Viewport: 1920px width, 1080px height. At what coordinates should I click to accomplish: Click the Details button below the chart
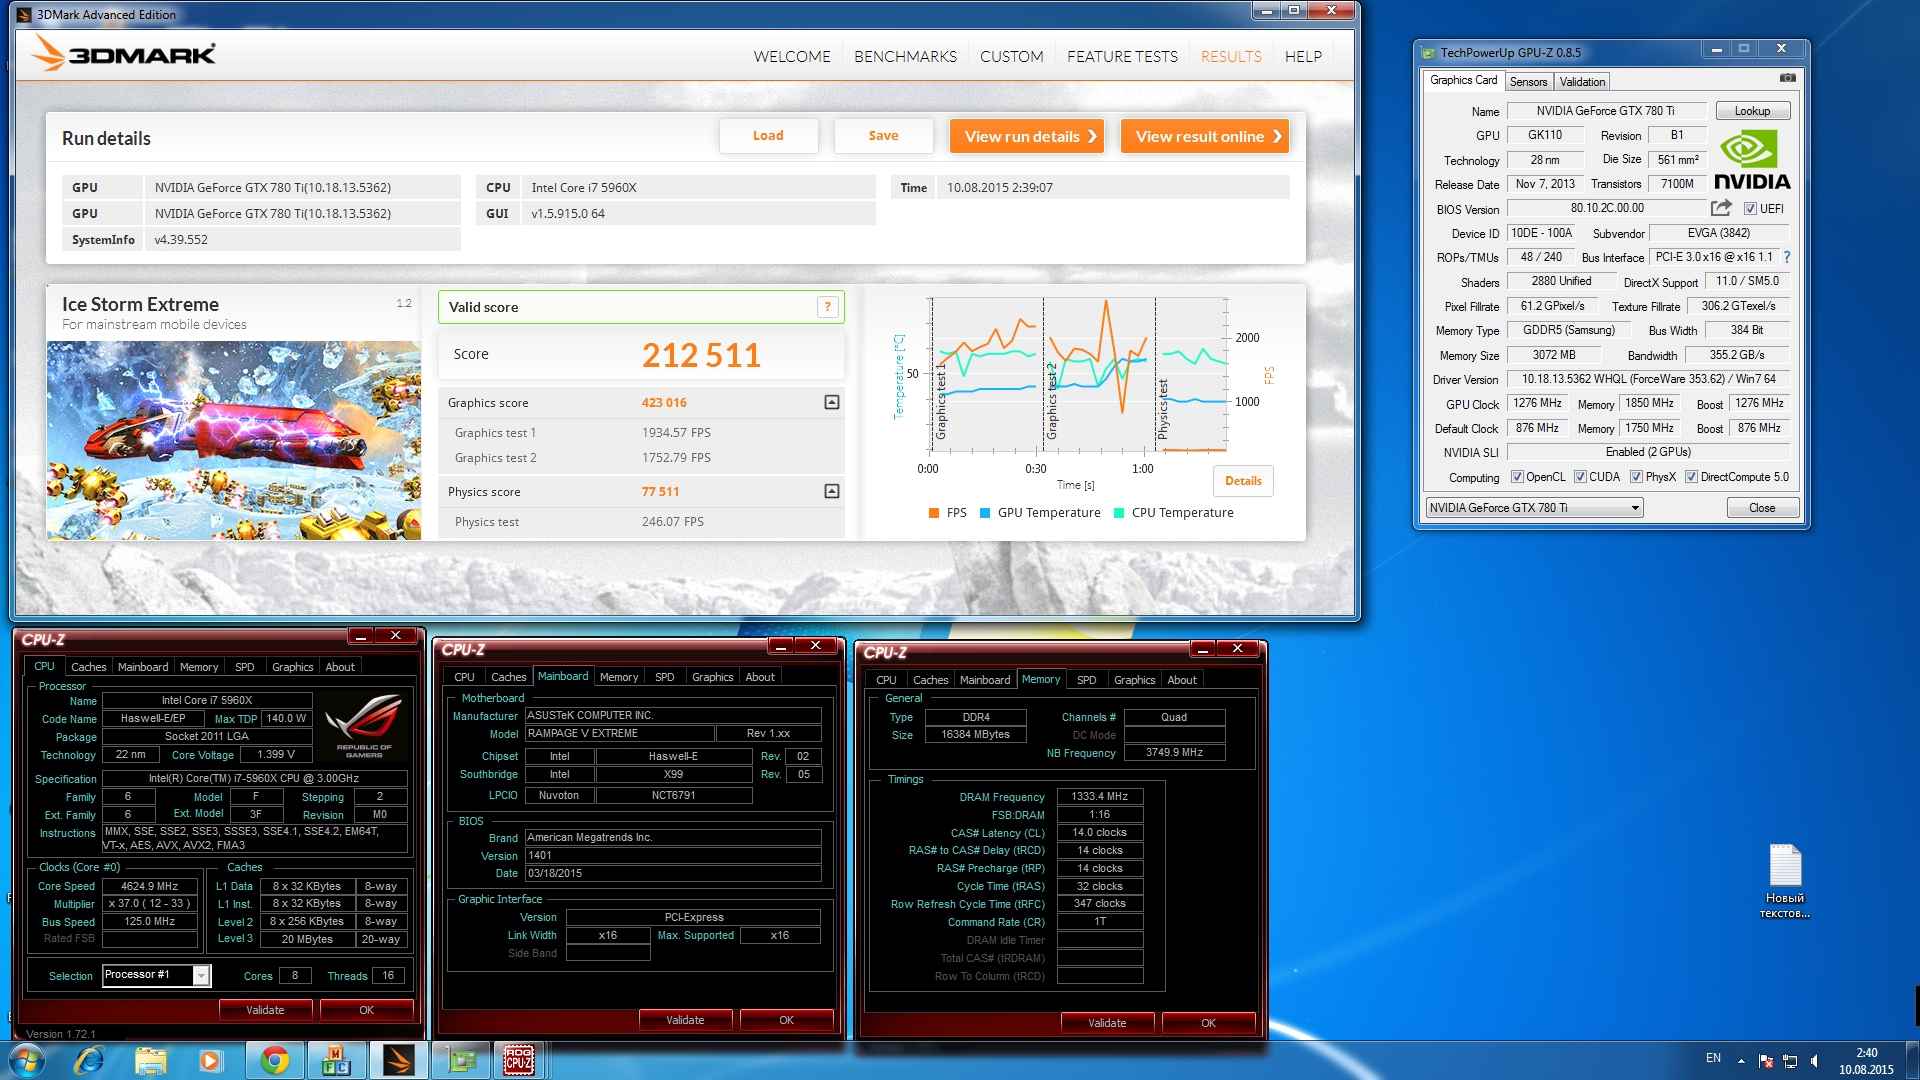tap(1243, 481)
